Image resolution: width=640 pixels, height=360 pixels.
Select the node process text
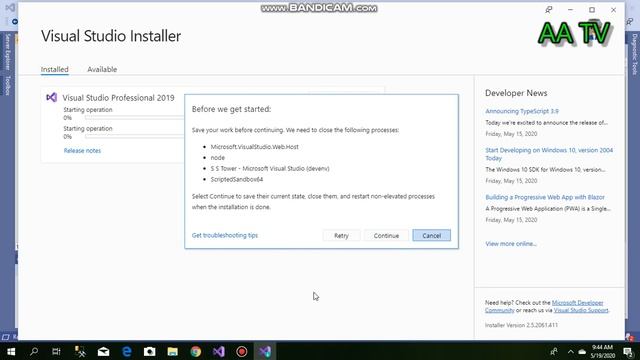[218, 158]
